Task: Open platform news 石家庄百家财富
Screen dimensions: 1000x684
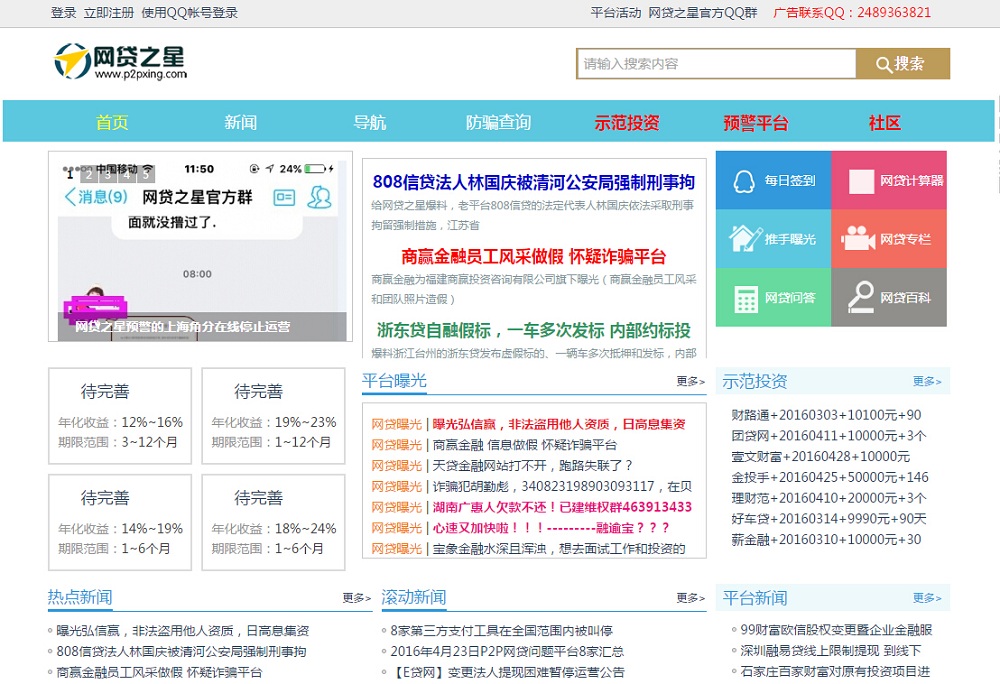Action: point(835,671)
